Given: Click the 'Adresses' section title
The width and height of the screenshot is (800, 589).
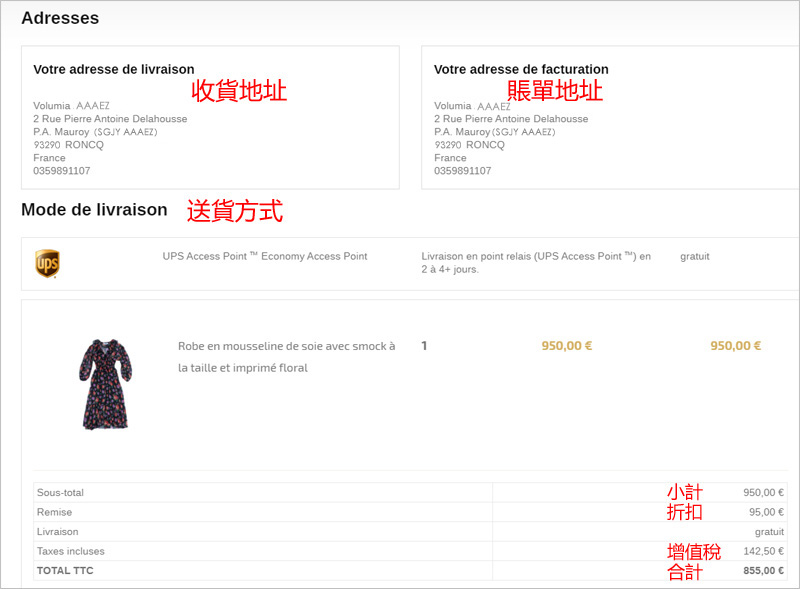Looking at the screenshot, I should coord(60,18).
